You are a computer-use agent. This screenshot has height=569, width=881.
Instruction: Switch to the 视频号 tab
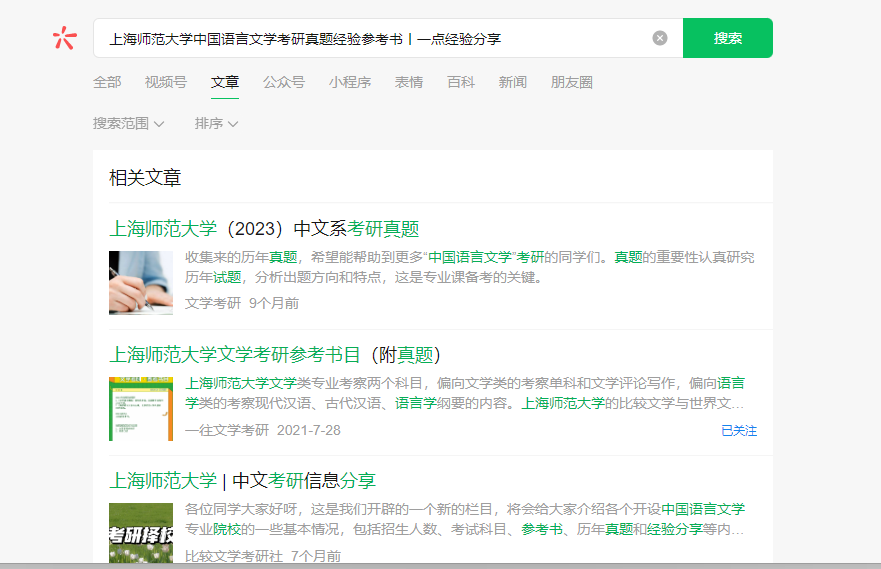tap(166, 83)
